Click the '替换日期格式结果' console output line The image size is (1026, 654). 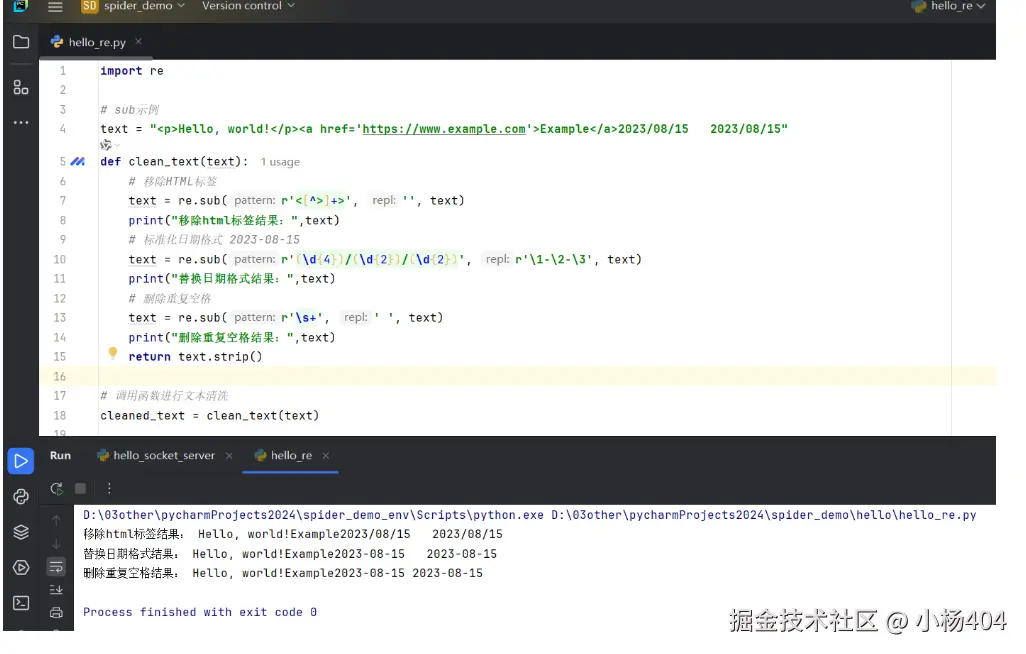[x=290, y=554]
